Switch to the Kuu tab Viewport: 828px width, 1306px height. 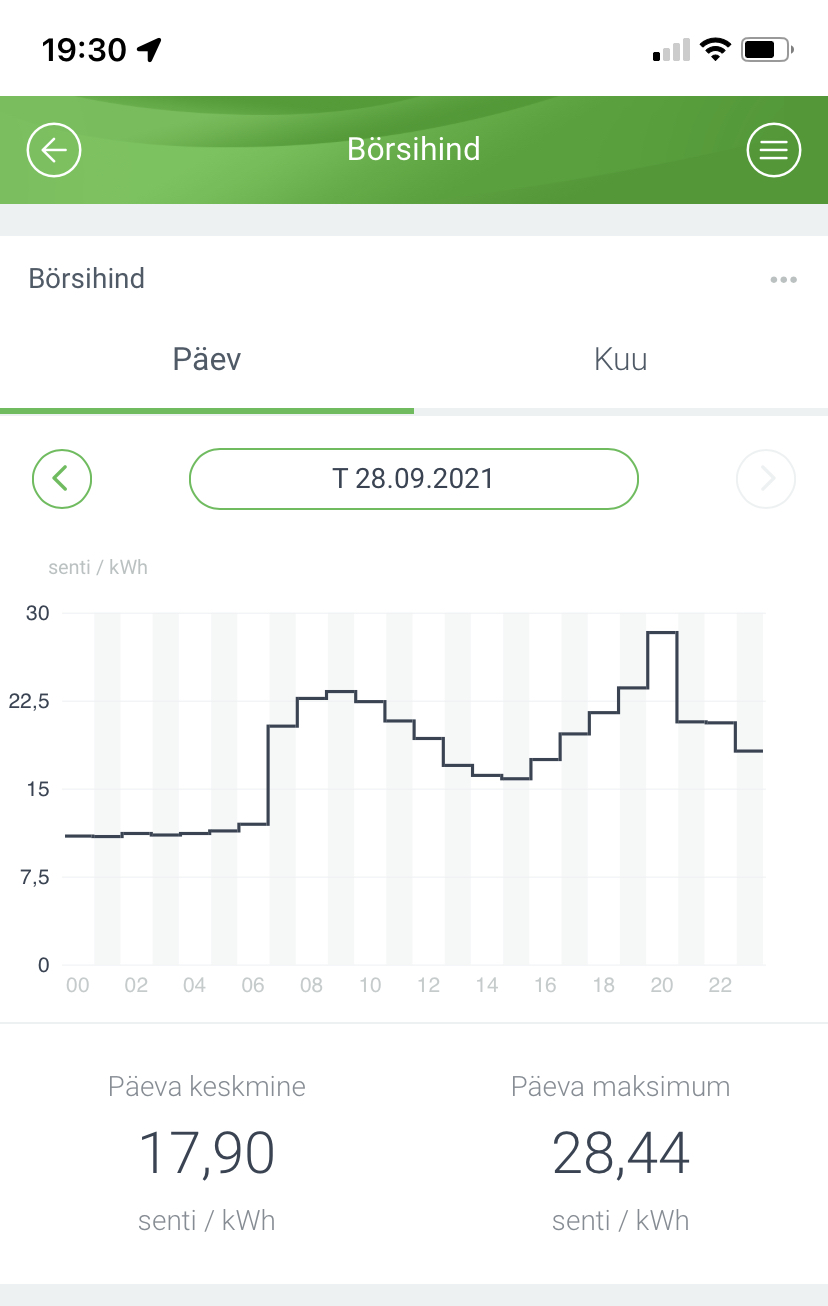point(620,360)
